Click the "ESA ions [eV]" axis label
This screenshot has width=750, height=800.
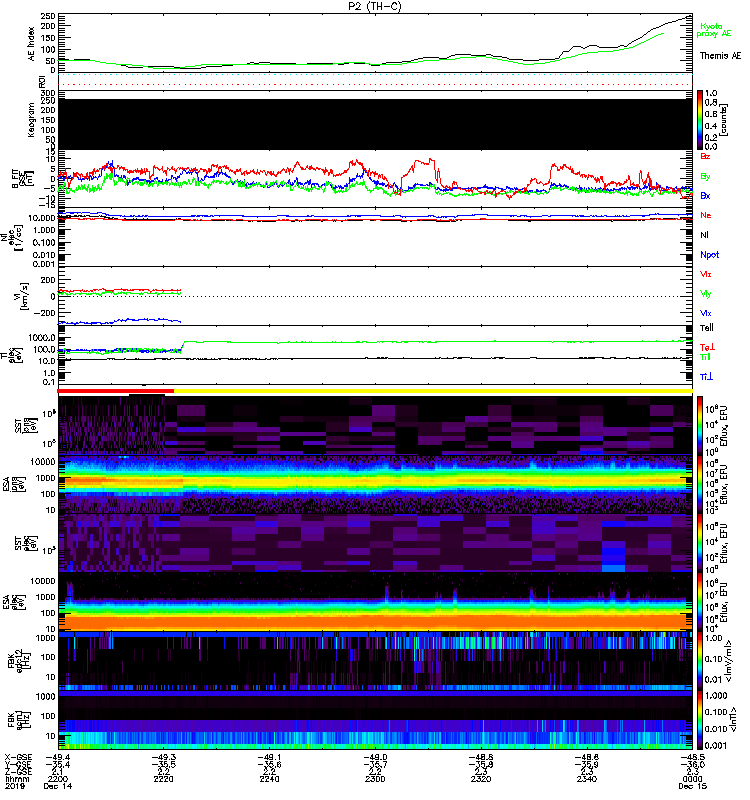coord(16,484)
